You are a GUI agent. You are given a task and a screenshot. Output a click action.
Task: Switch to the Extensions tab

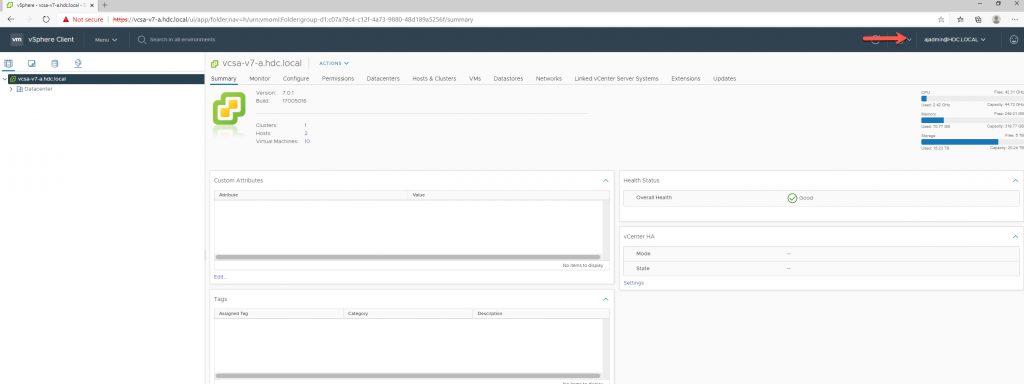686,78
